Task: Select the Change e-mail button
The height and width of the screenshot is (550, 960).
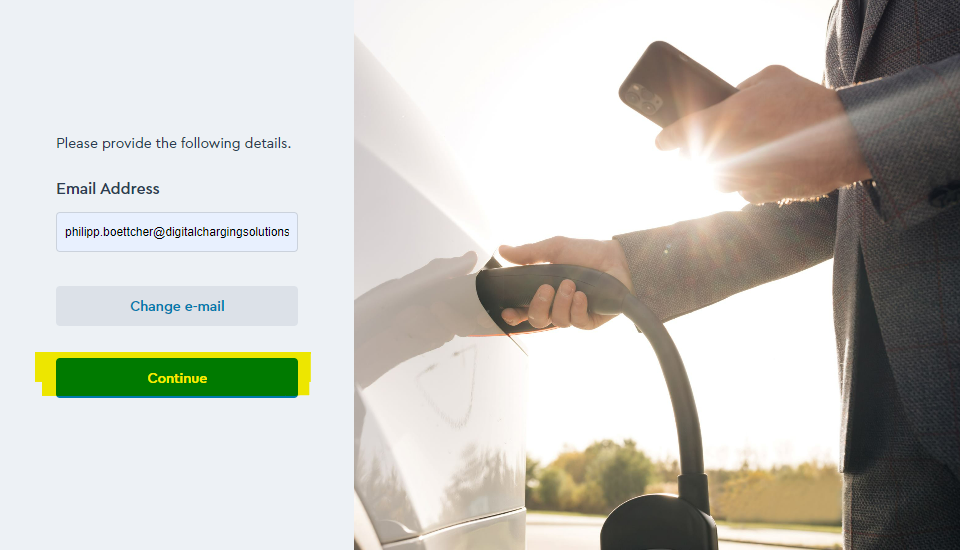Action: [177, 306]
